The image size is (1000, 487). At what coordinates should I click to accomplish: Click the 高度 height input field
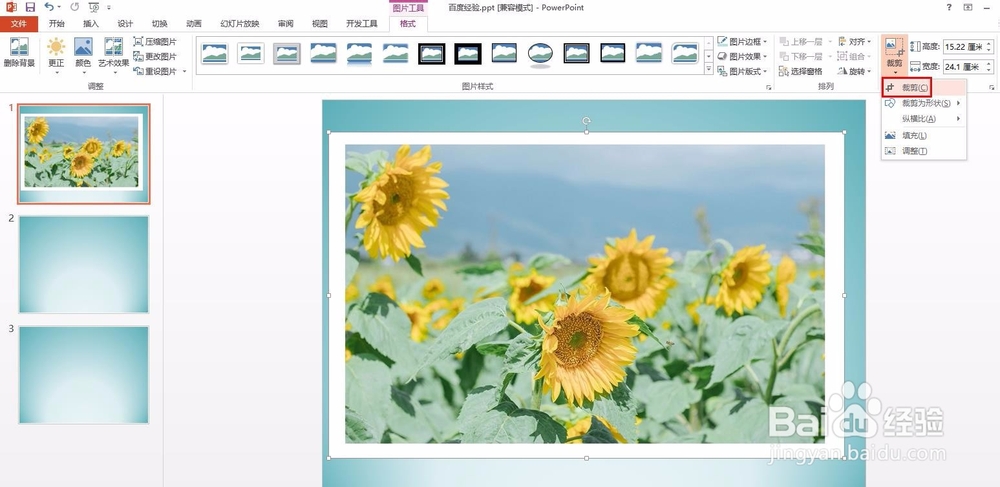(x=963, y=47)
